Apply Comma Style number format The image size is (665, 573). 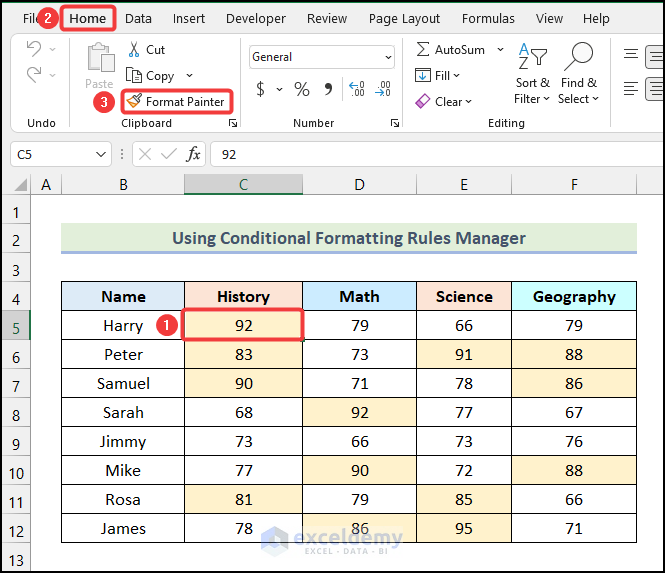[x=328, y=90]
